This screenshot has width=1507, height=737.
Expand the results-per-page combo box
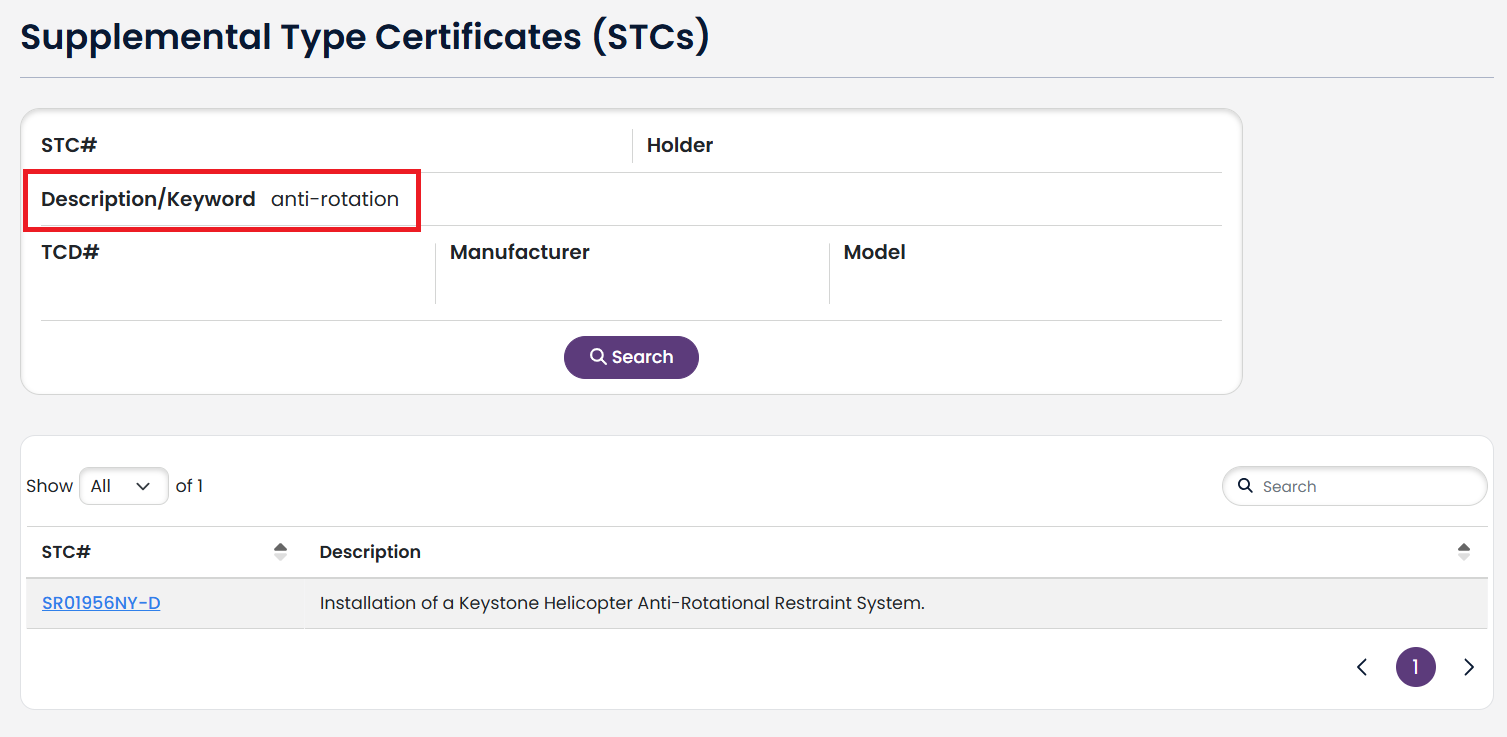(123, 486)
